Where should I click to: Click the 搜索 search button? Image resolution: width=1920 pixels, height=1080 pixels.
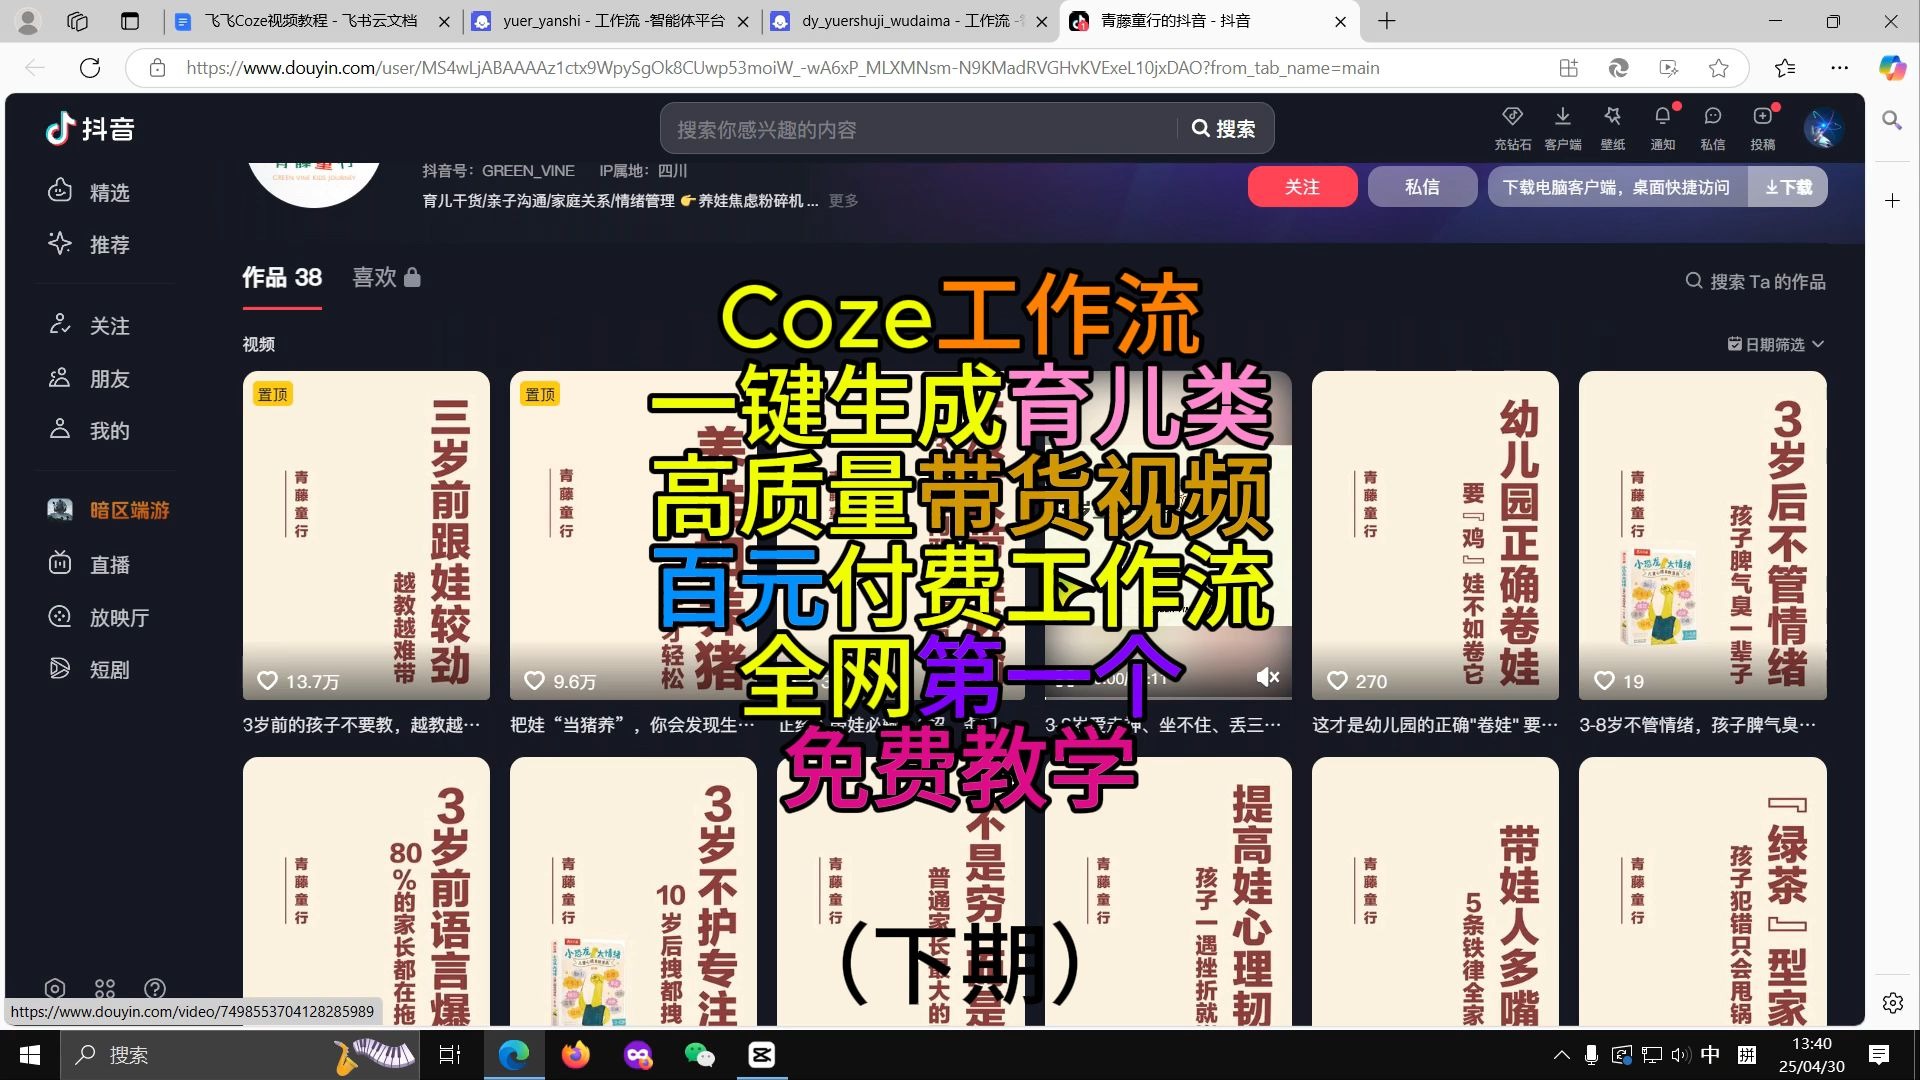[x=1223, y=129]
